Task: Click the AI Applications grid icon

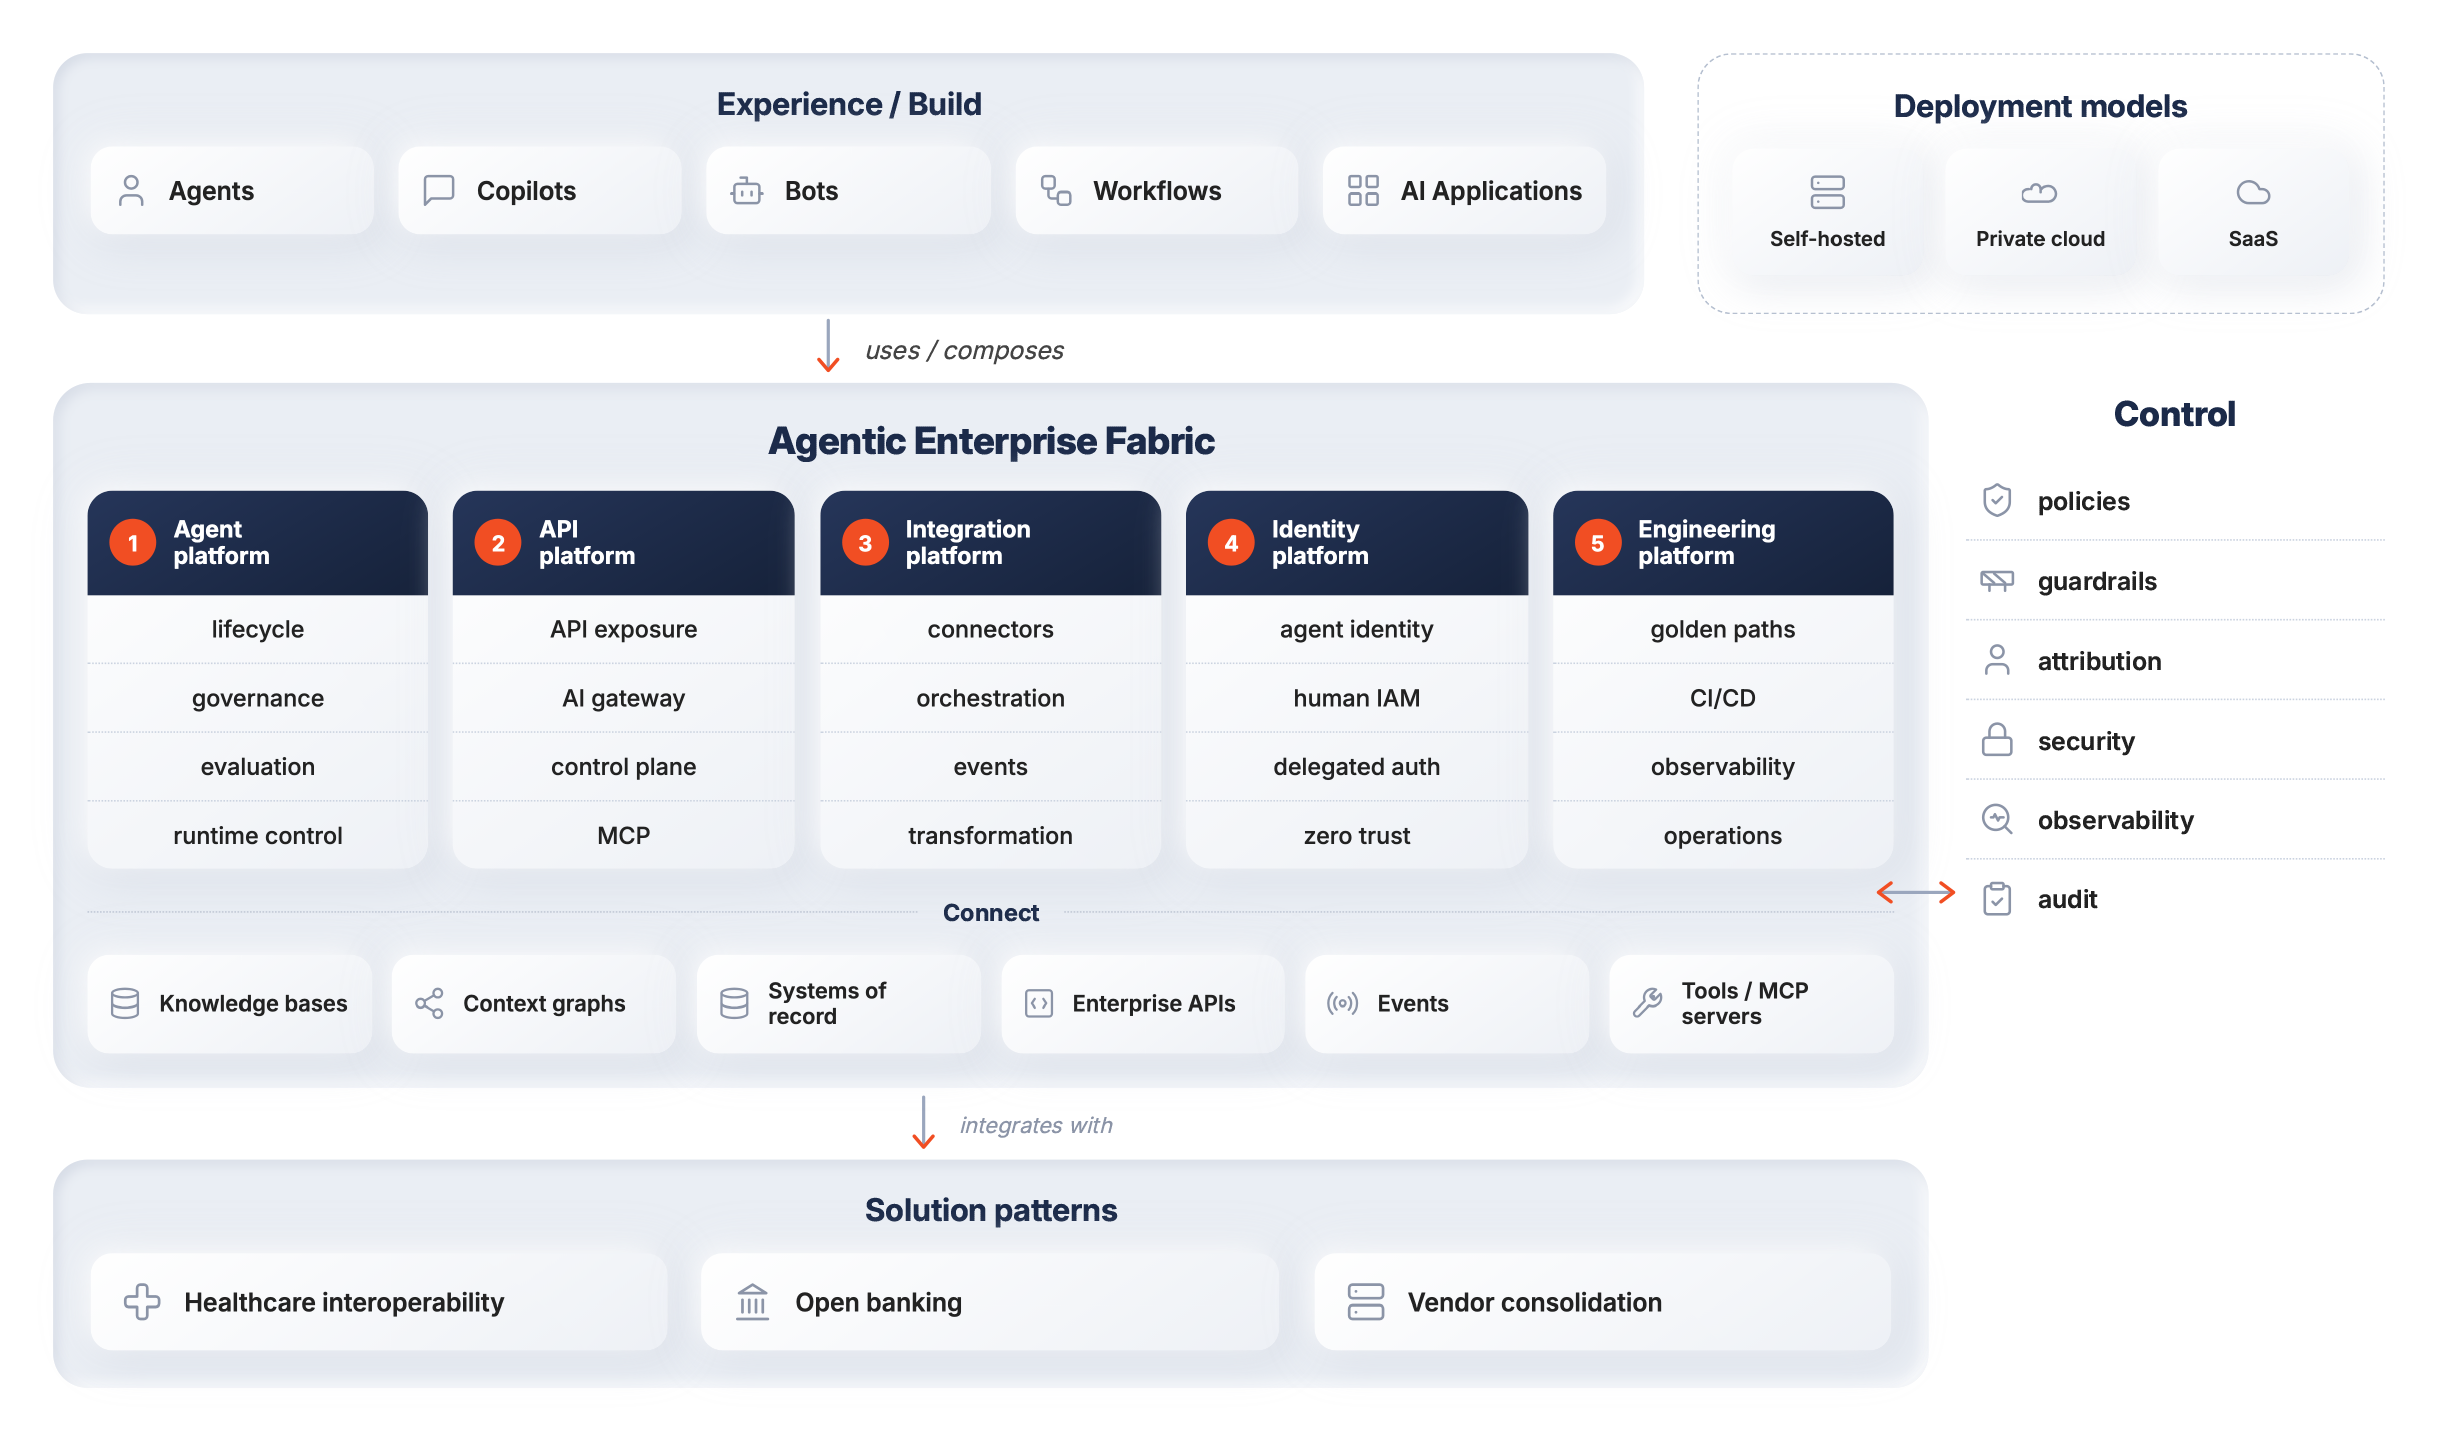Action: [x=1363, y=190]
